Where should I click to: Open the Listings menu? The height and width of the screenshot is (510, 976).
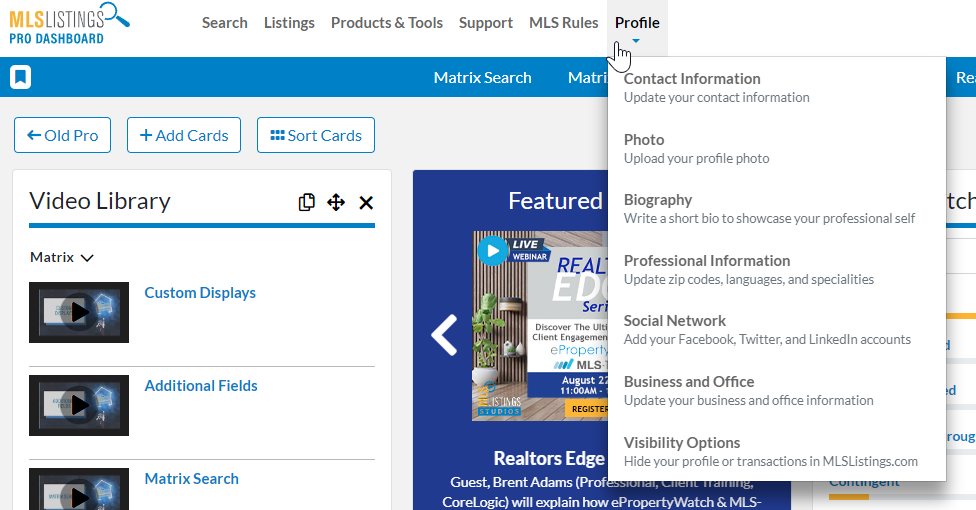(x=289, y=23)
